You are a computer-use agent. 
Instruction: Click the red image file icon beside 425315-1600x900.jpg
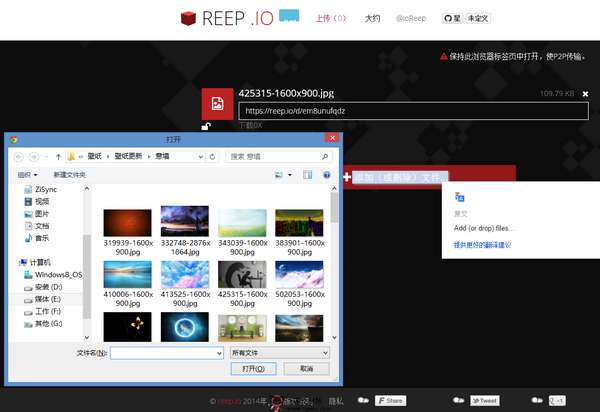[217, 104]
